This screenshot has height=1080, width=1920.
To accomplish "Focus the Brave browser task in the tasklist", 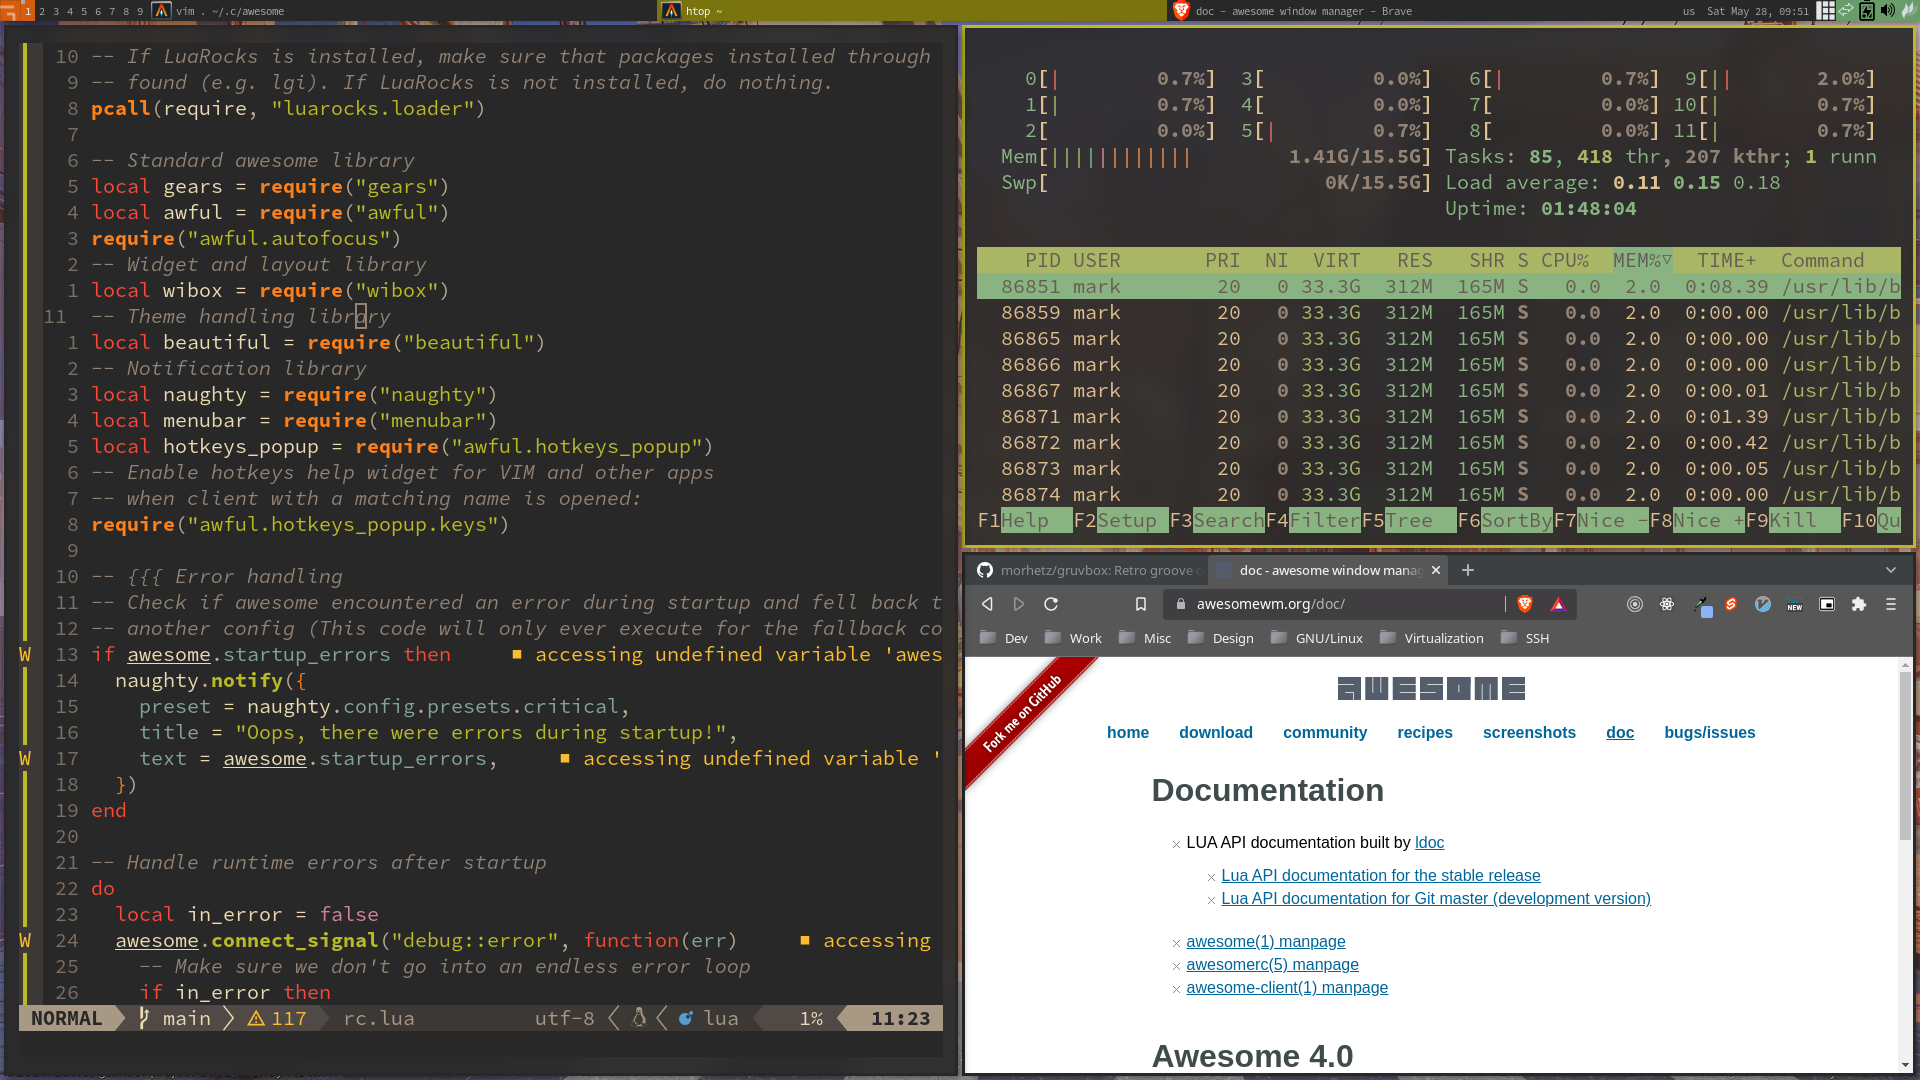I will (1420, 11).
